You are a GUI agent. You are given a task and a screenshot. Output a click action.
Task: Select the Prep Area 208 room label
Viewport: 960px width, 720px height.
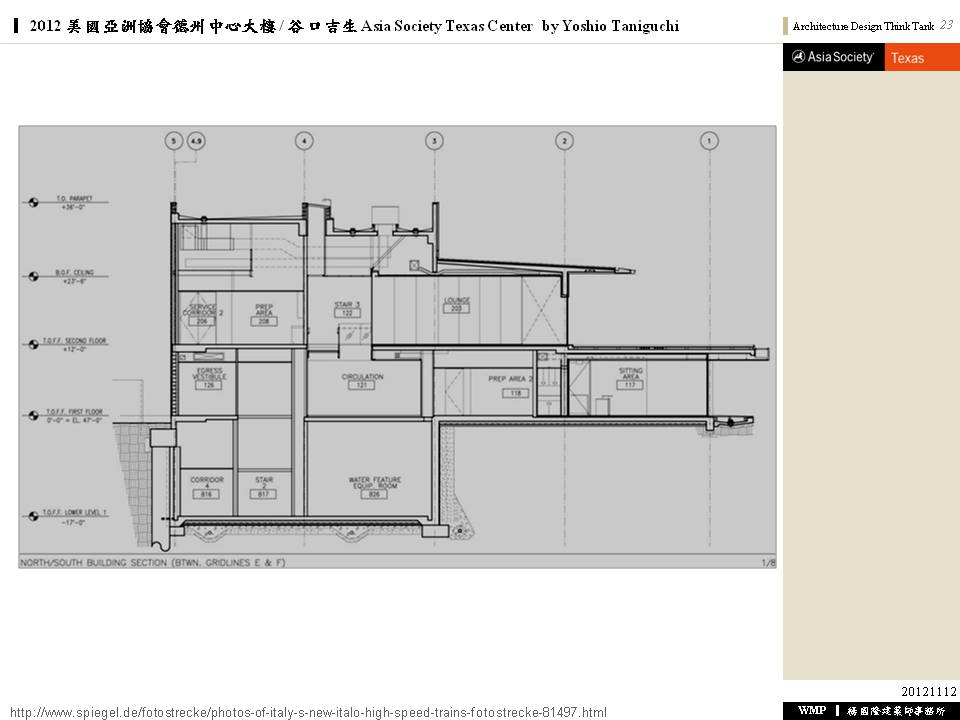[264, 313]
